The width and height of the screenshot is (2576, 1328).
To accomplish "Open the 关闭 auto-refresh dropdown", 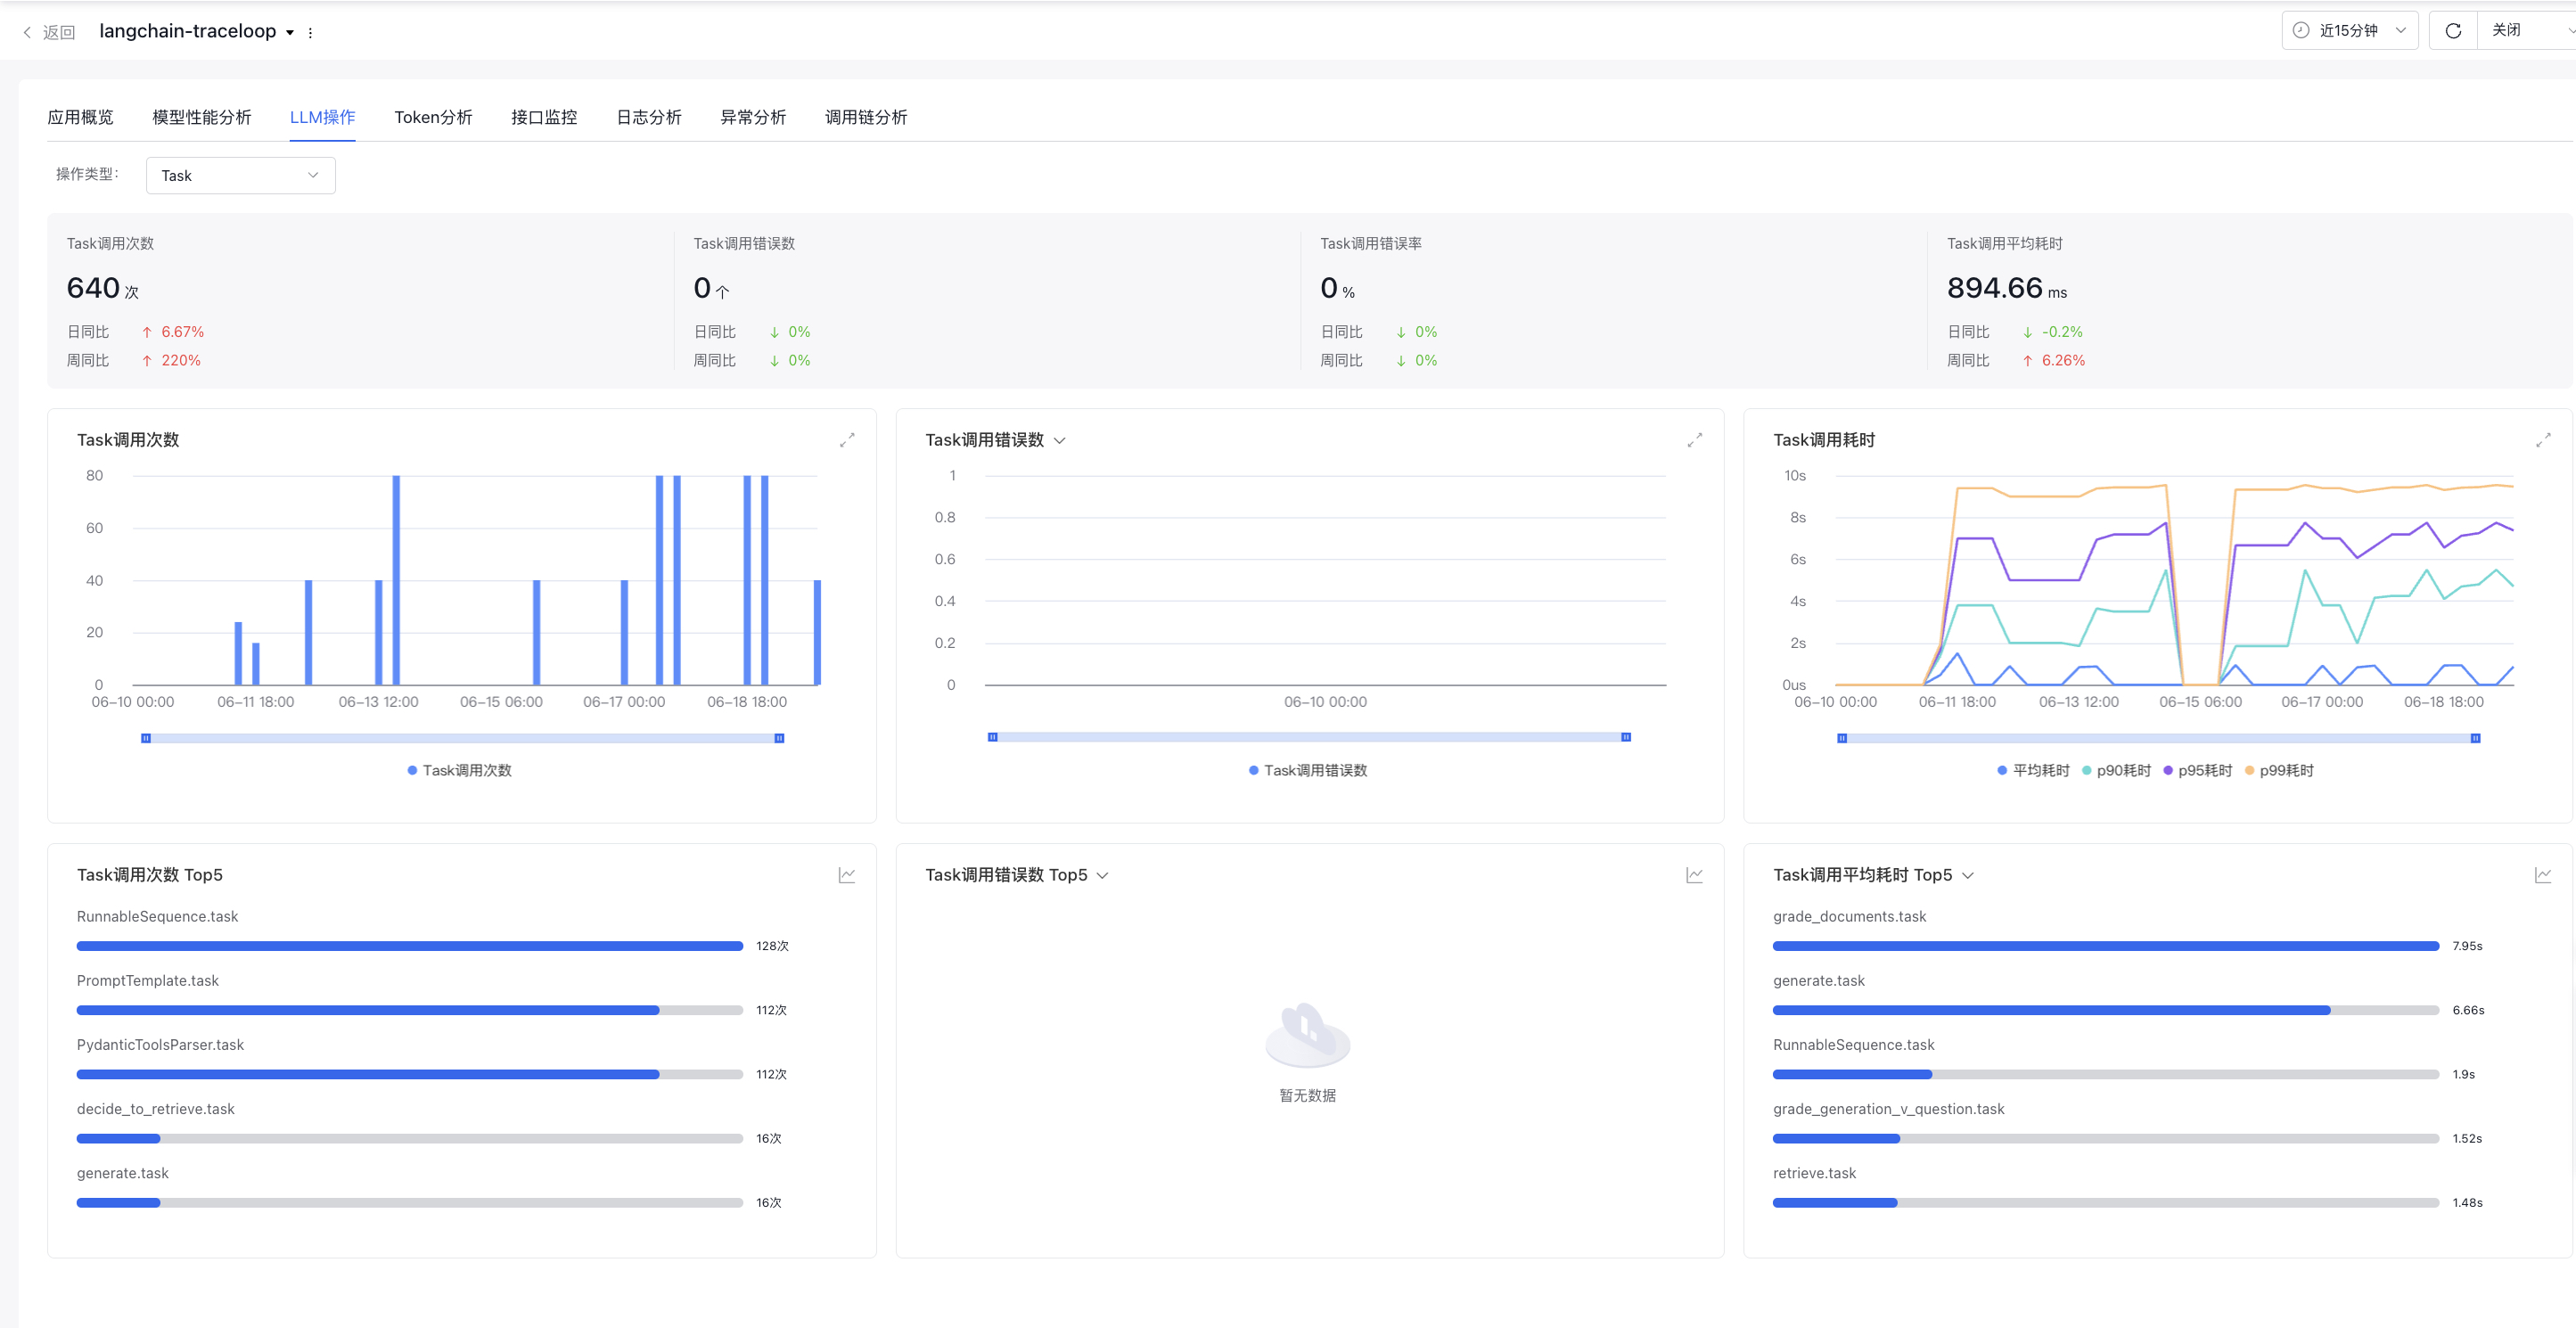I will click(2526, 30).
